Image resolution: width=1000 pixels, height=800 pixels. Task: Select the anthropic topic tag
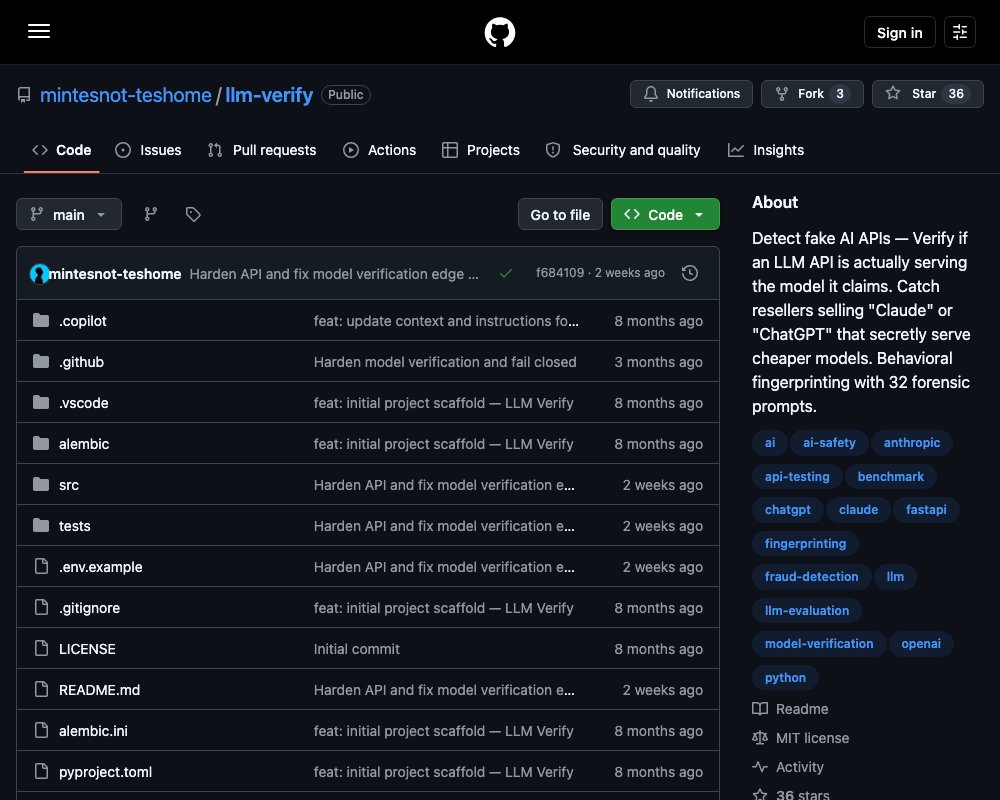coord(912,443)
